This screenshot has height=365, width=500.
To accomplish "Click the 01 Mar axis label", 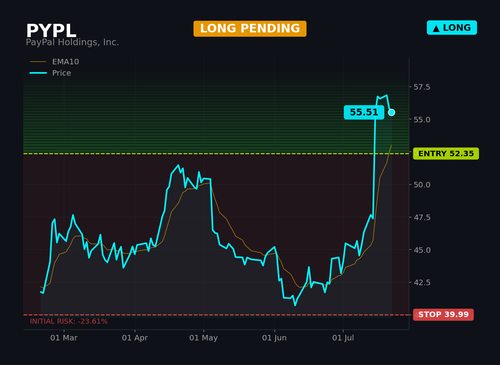I will 64,338.
